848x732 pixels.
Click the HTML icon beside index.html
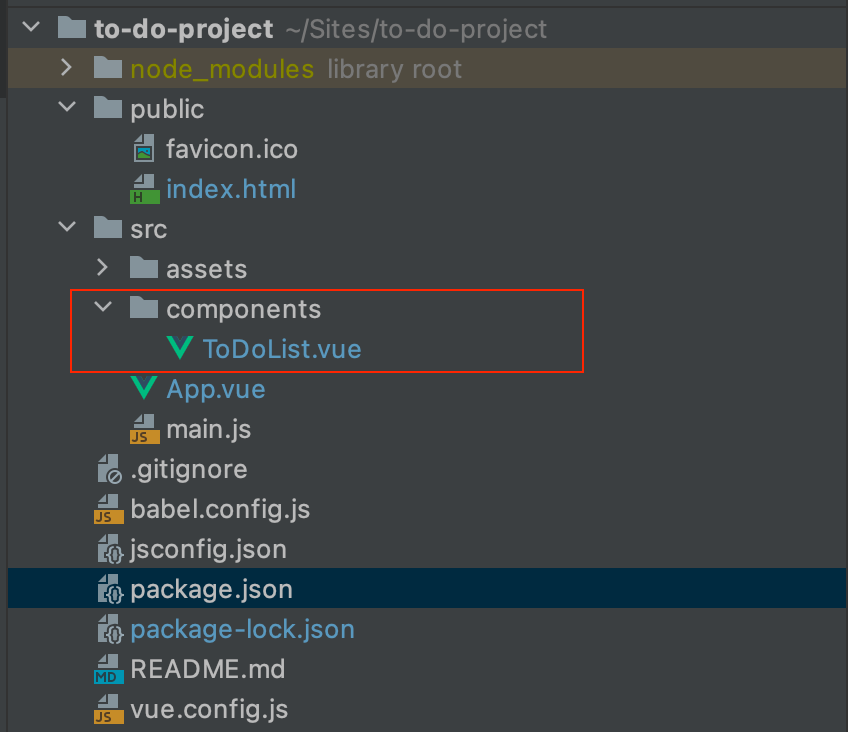145,188
